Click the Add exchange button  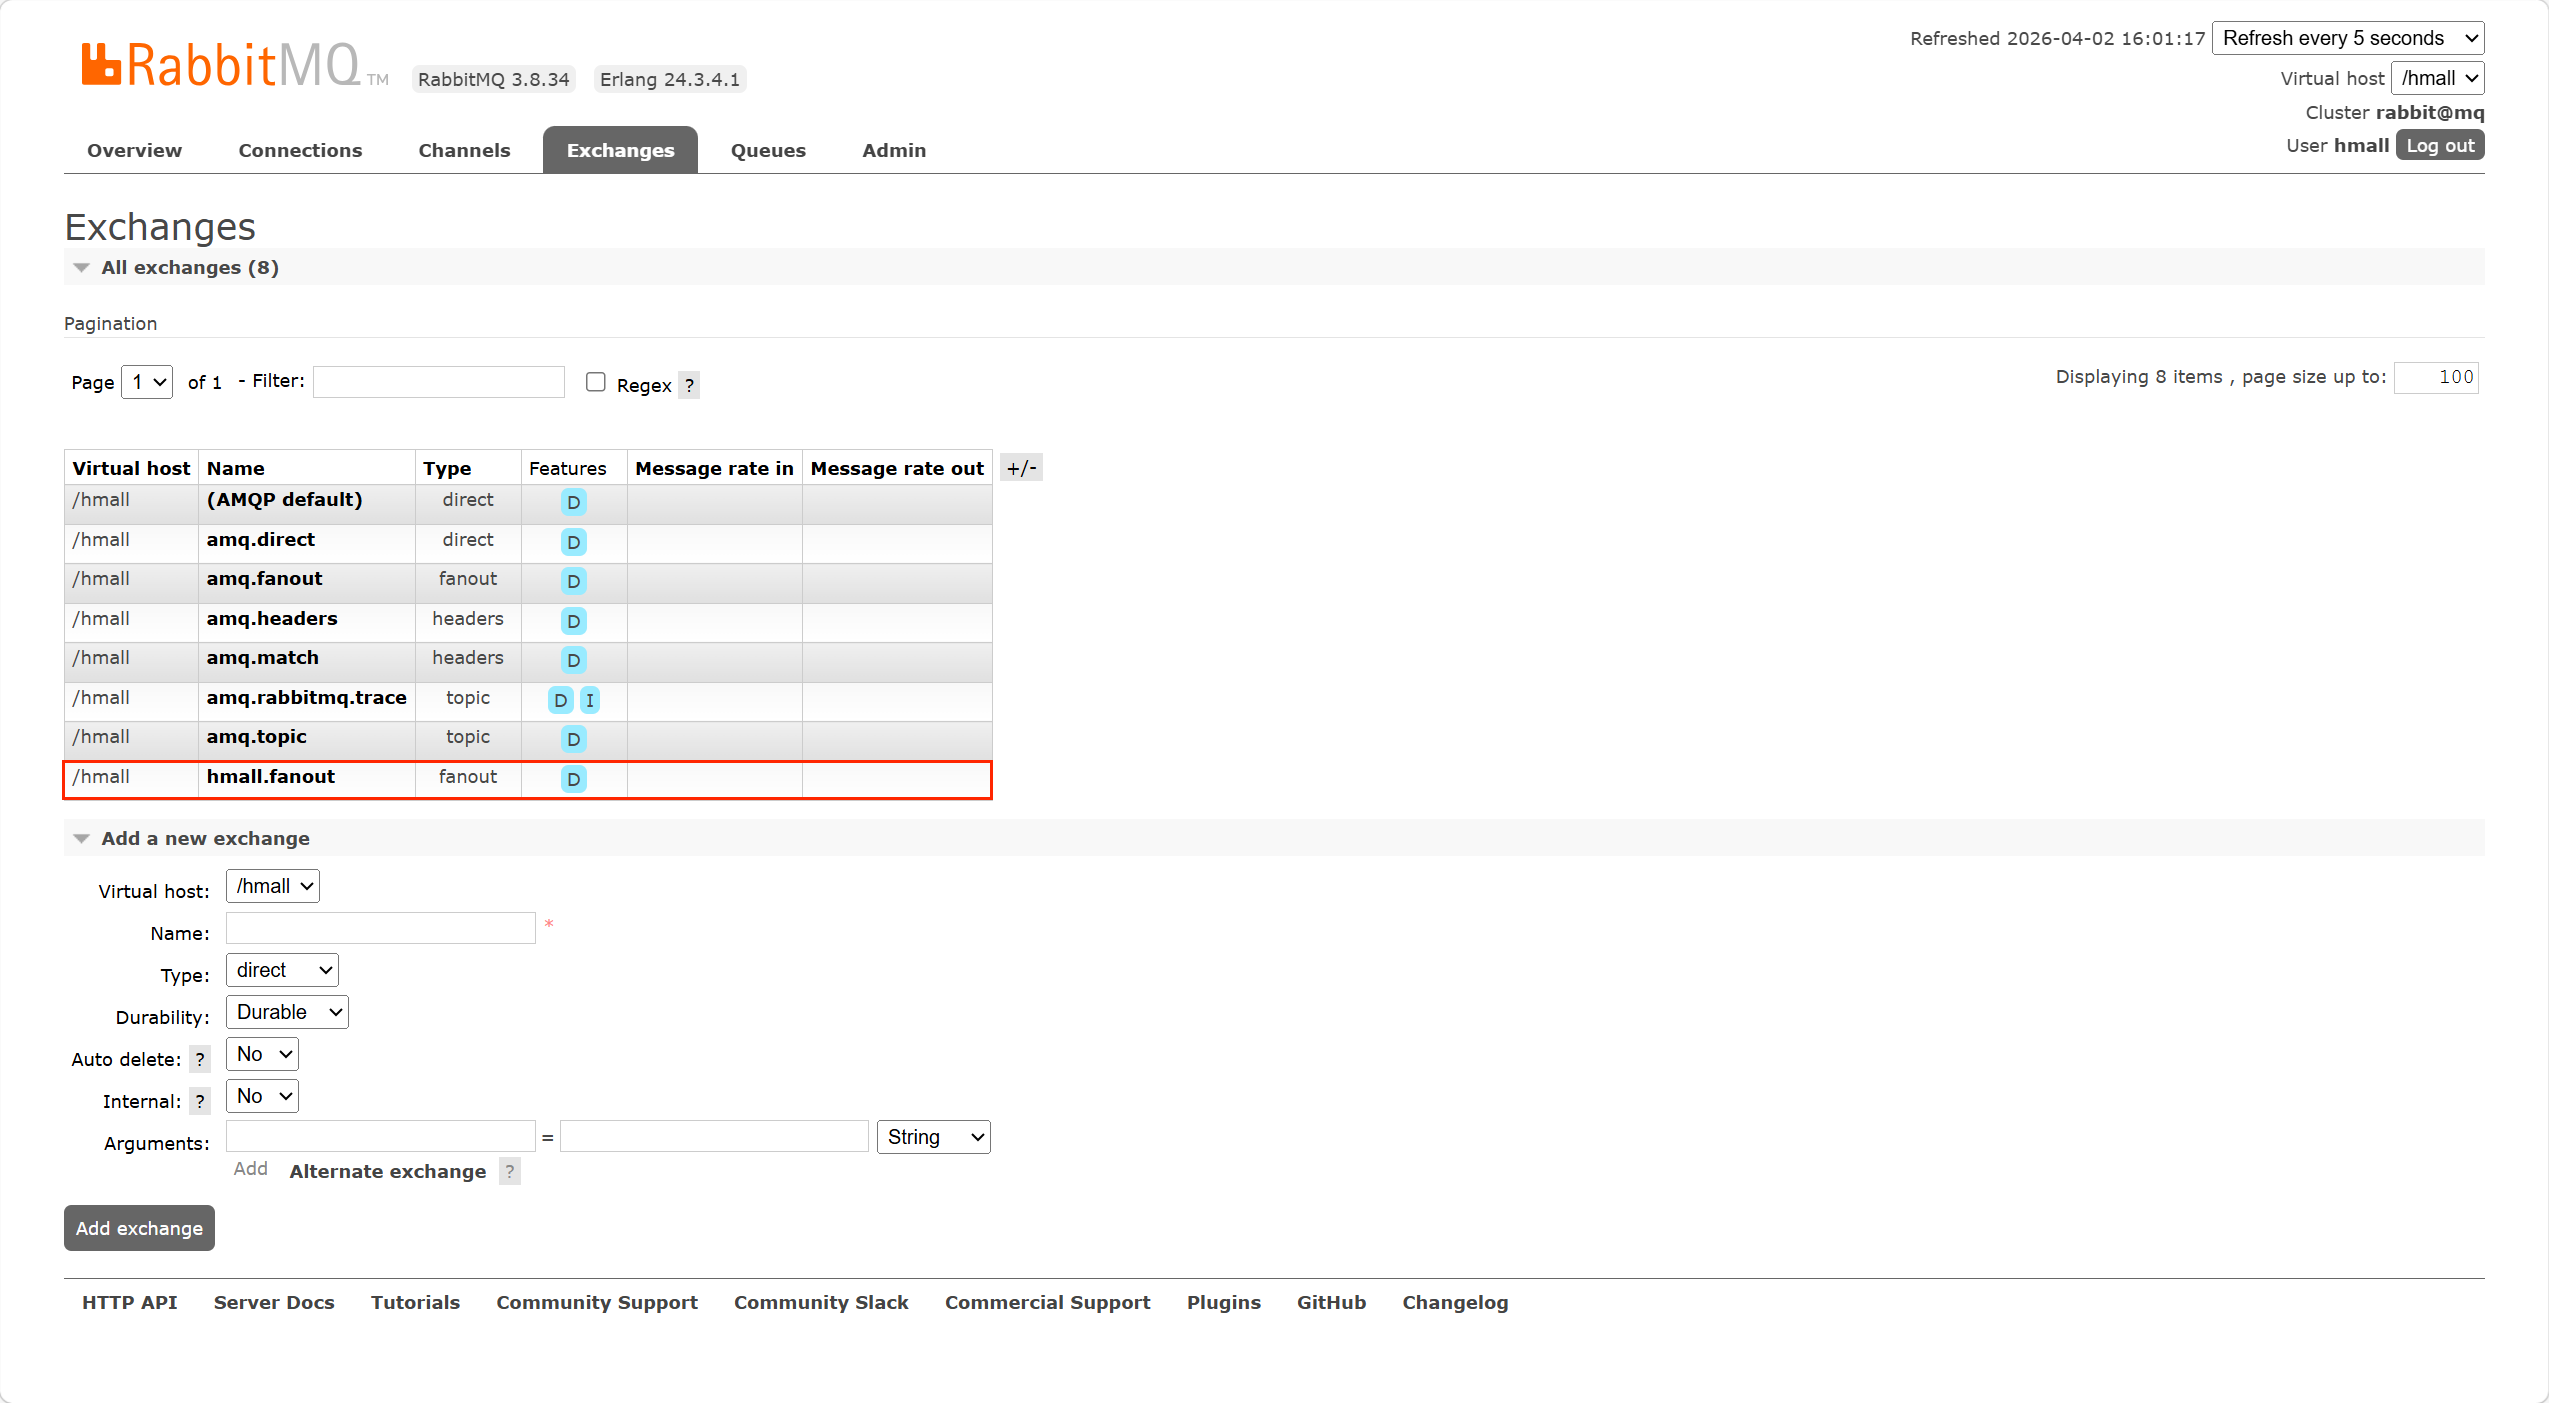139,1228
